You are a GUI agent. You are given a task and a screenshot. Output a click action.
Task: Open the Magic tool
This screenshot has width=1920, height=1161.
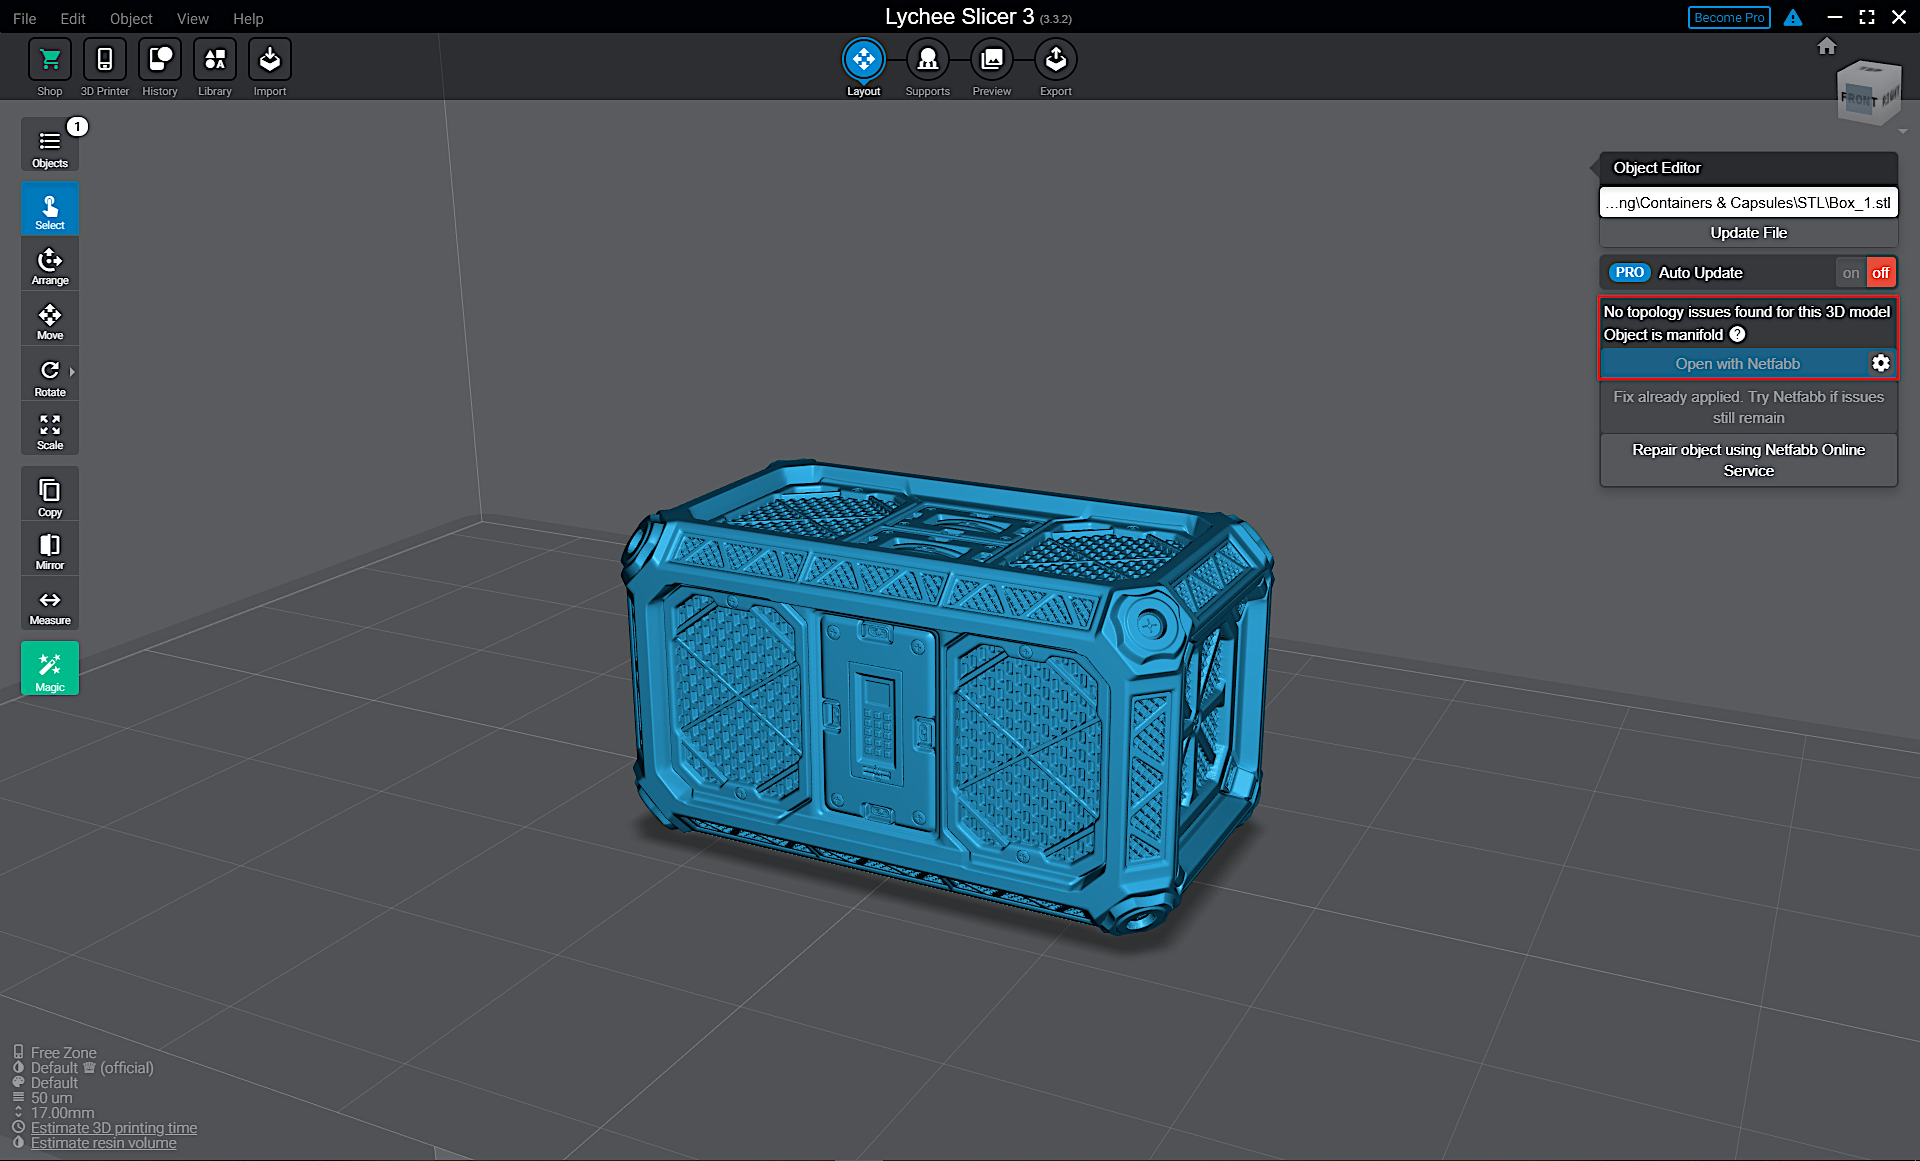49,668
